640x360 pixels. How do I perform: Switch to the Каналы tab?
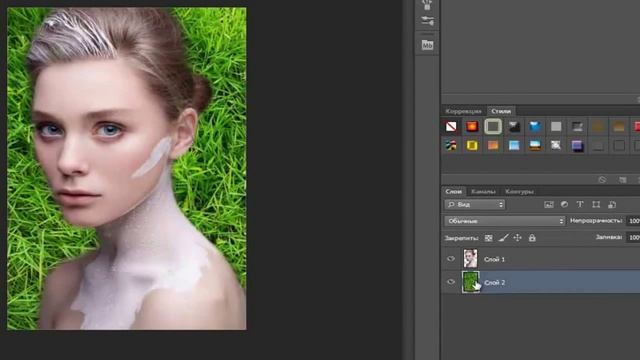(x=483, y=191)
